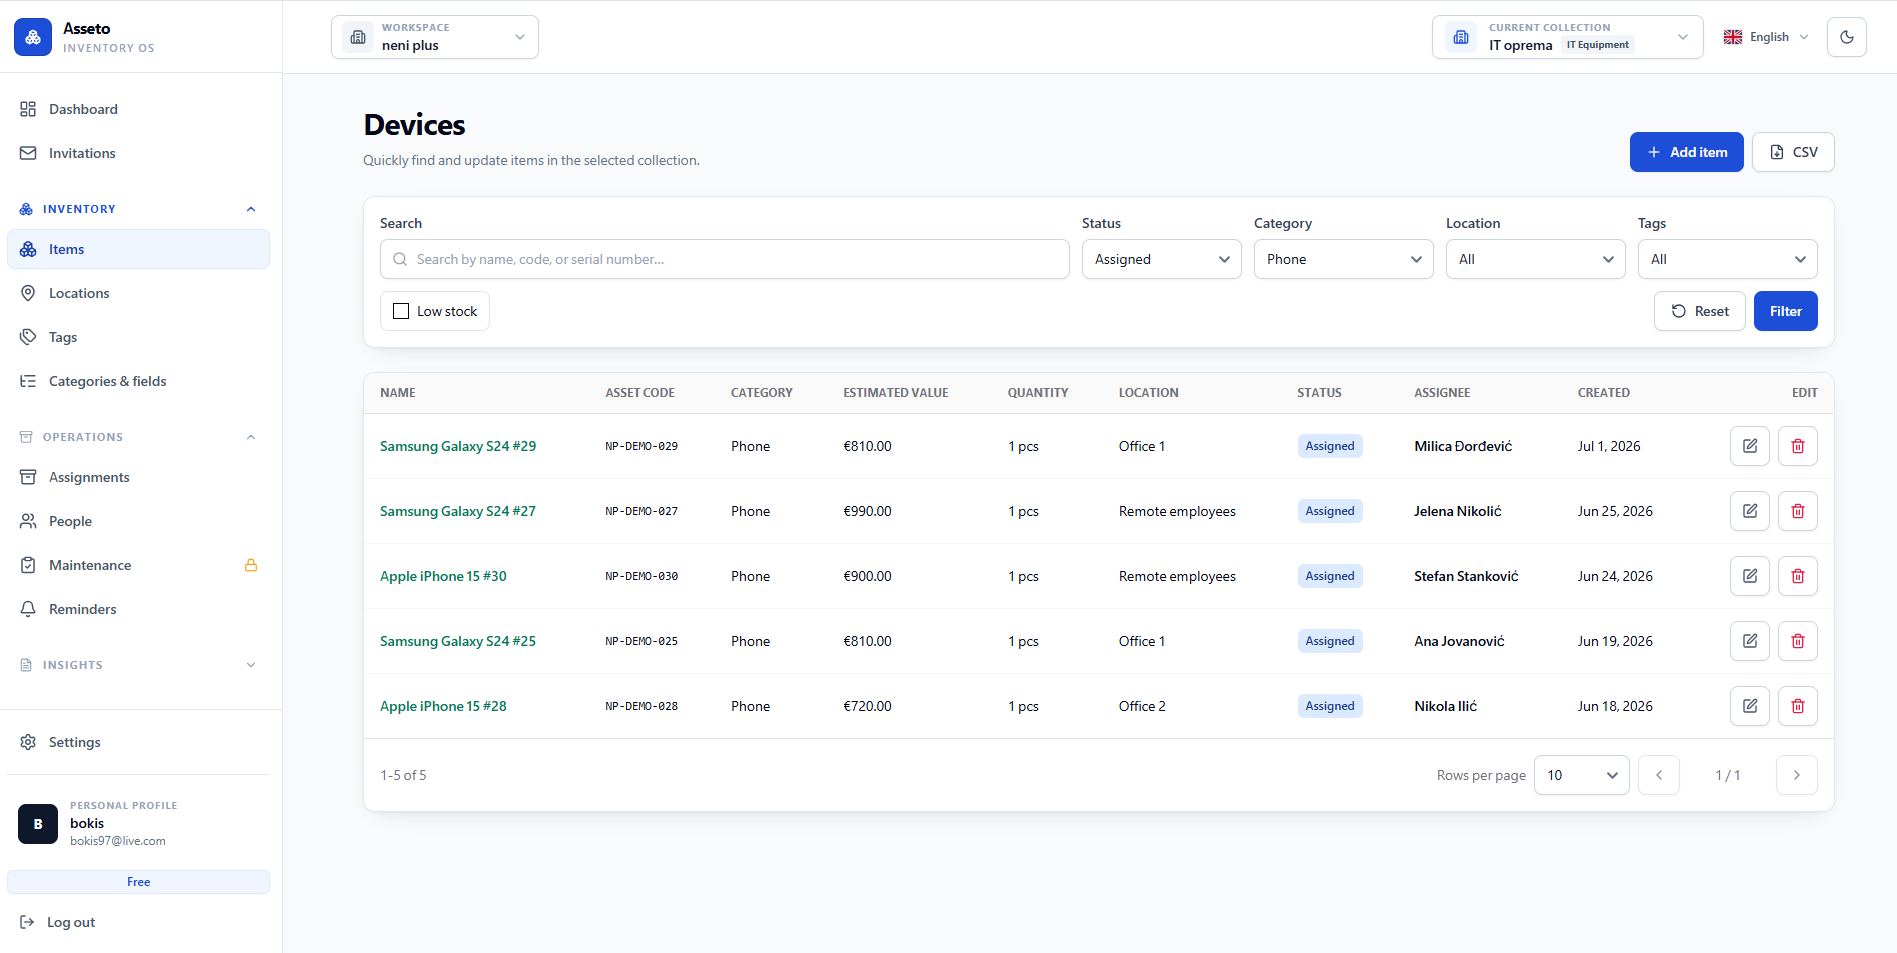Image resolution: width=1897 pixels, height=953 pixels.
Task: Open Apple iPhone 15 #30 item link
Action: click(443, 576)
